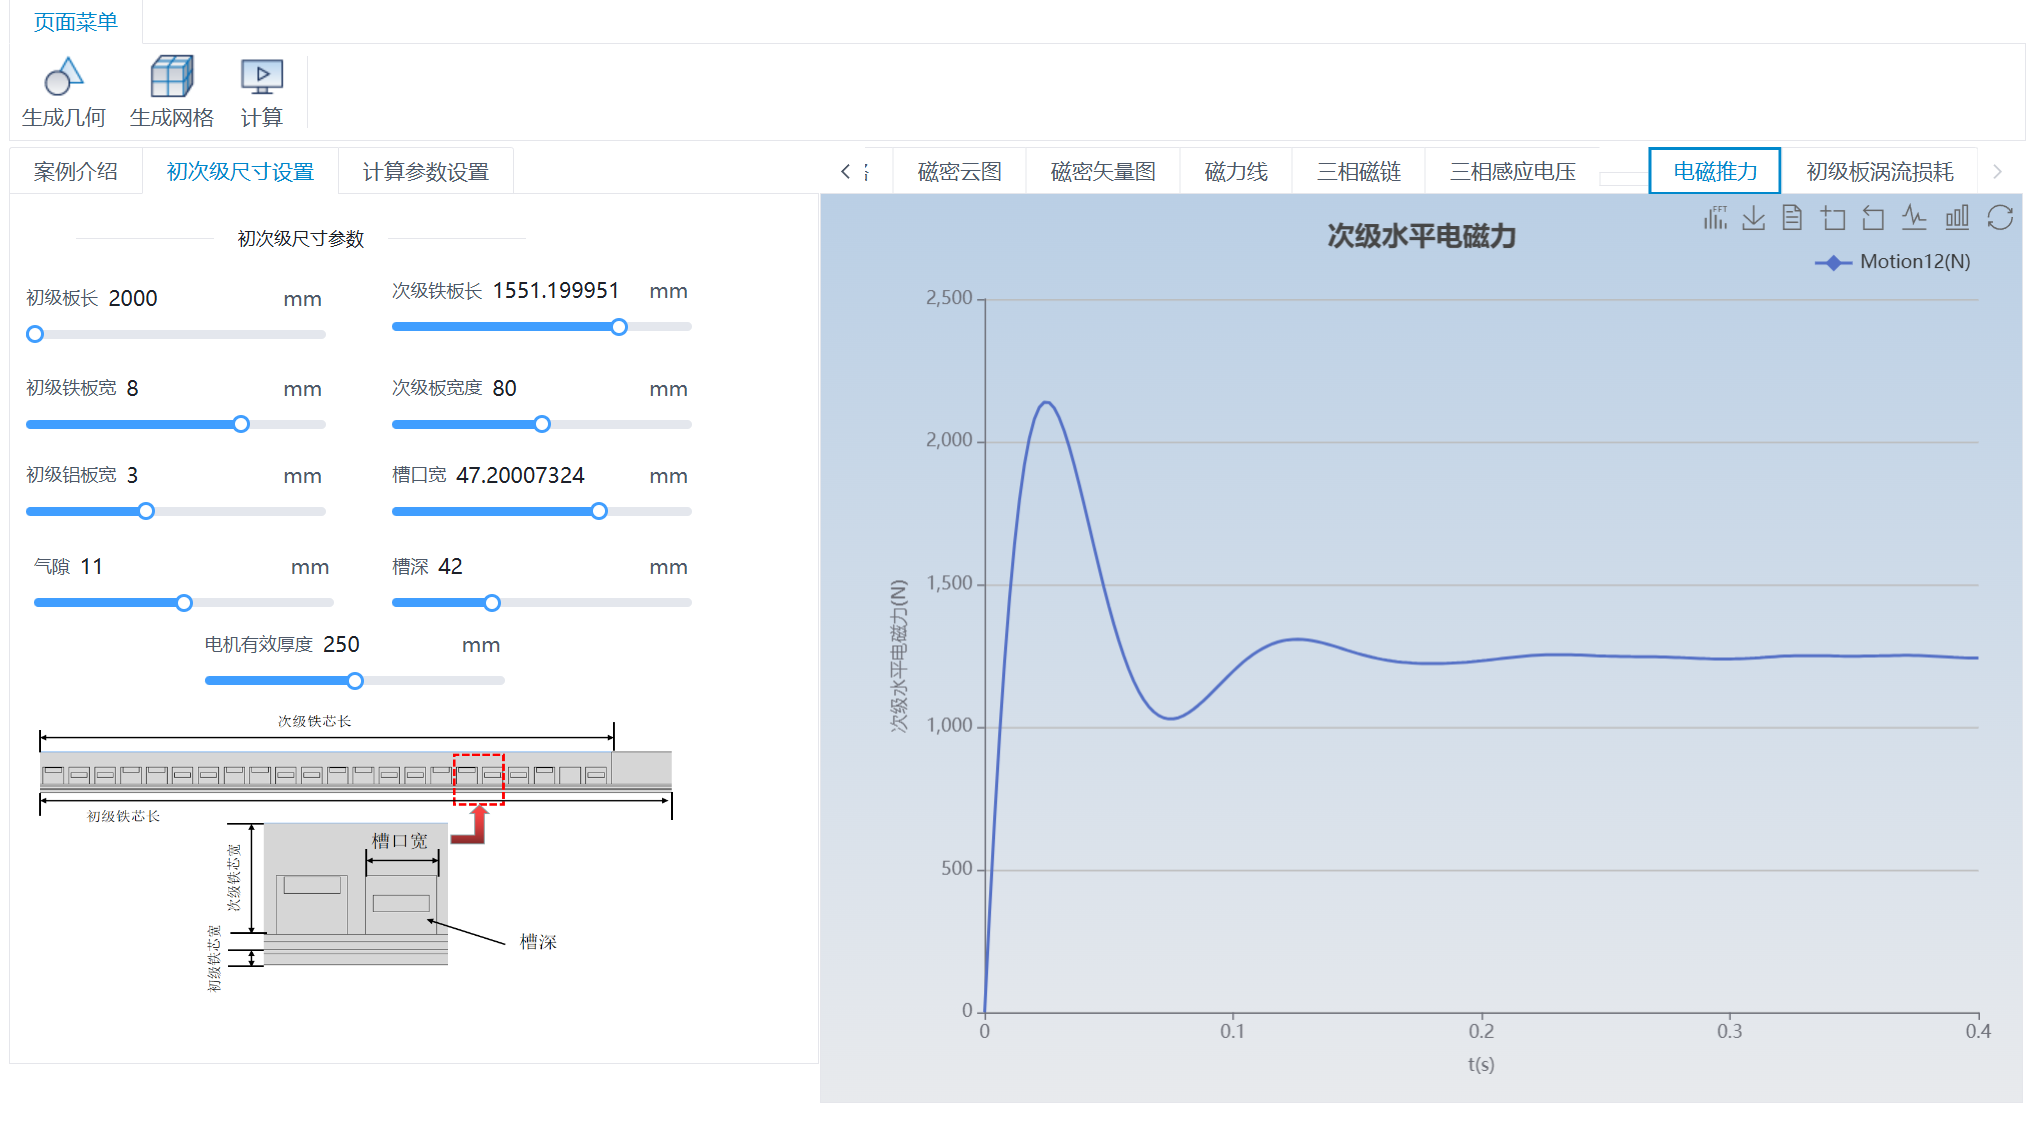The image size is (2033, 1126).
Task: Click the 初级铁板宽 slider handle
Action: point(241,424)
